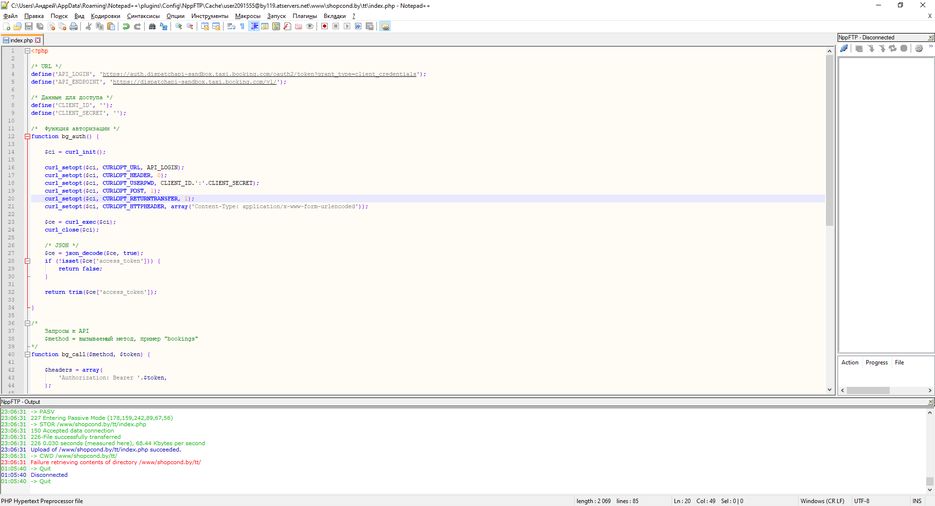Toggle file monitoring eye icon
This screenshot has width=935, height=506.
[310, 26]
